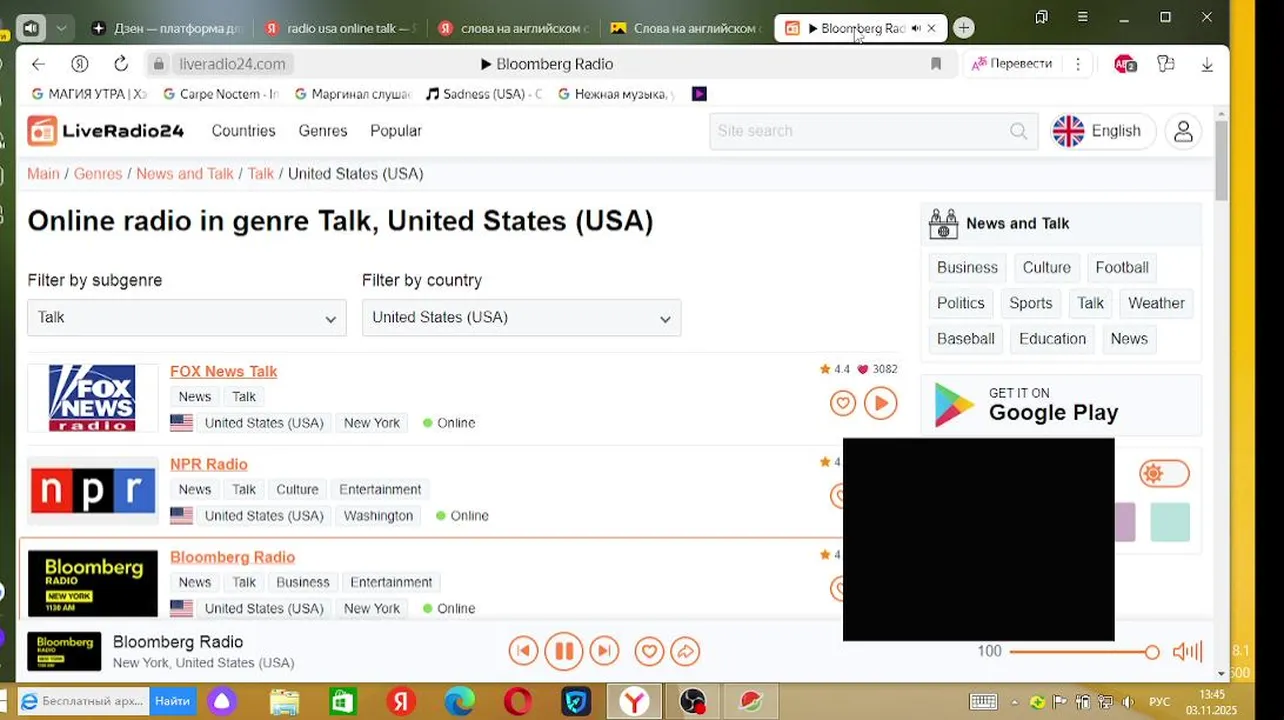Image resolution: width=1284 pixels, height=720 pixels.
Task: Click the Перевести translate button
Action: click(1011, 64)
